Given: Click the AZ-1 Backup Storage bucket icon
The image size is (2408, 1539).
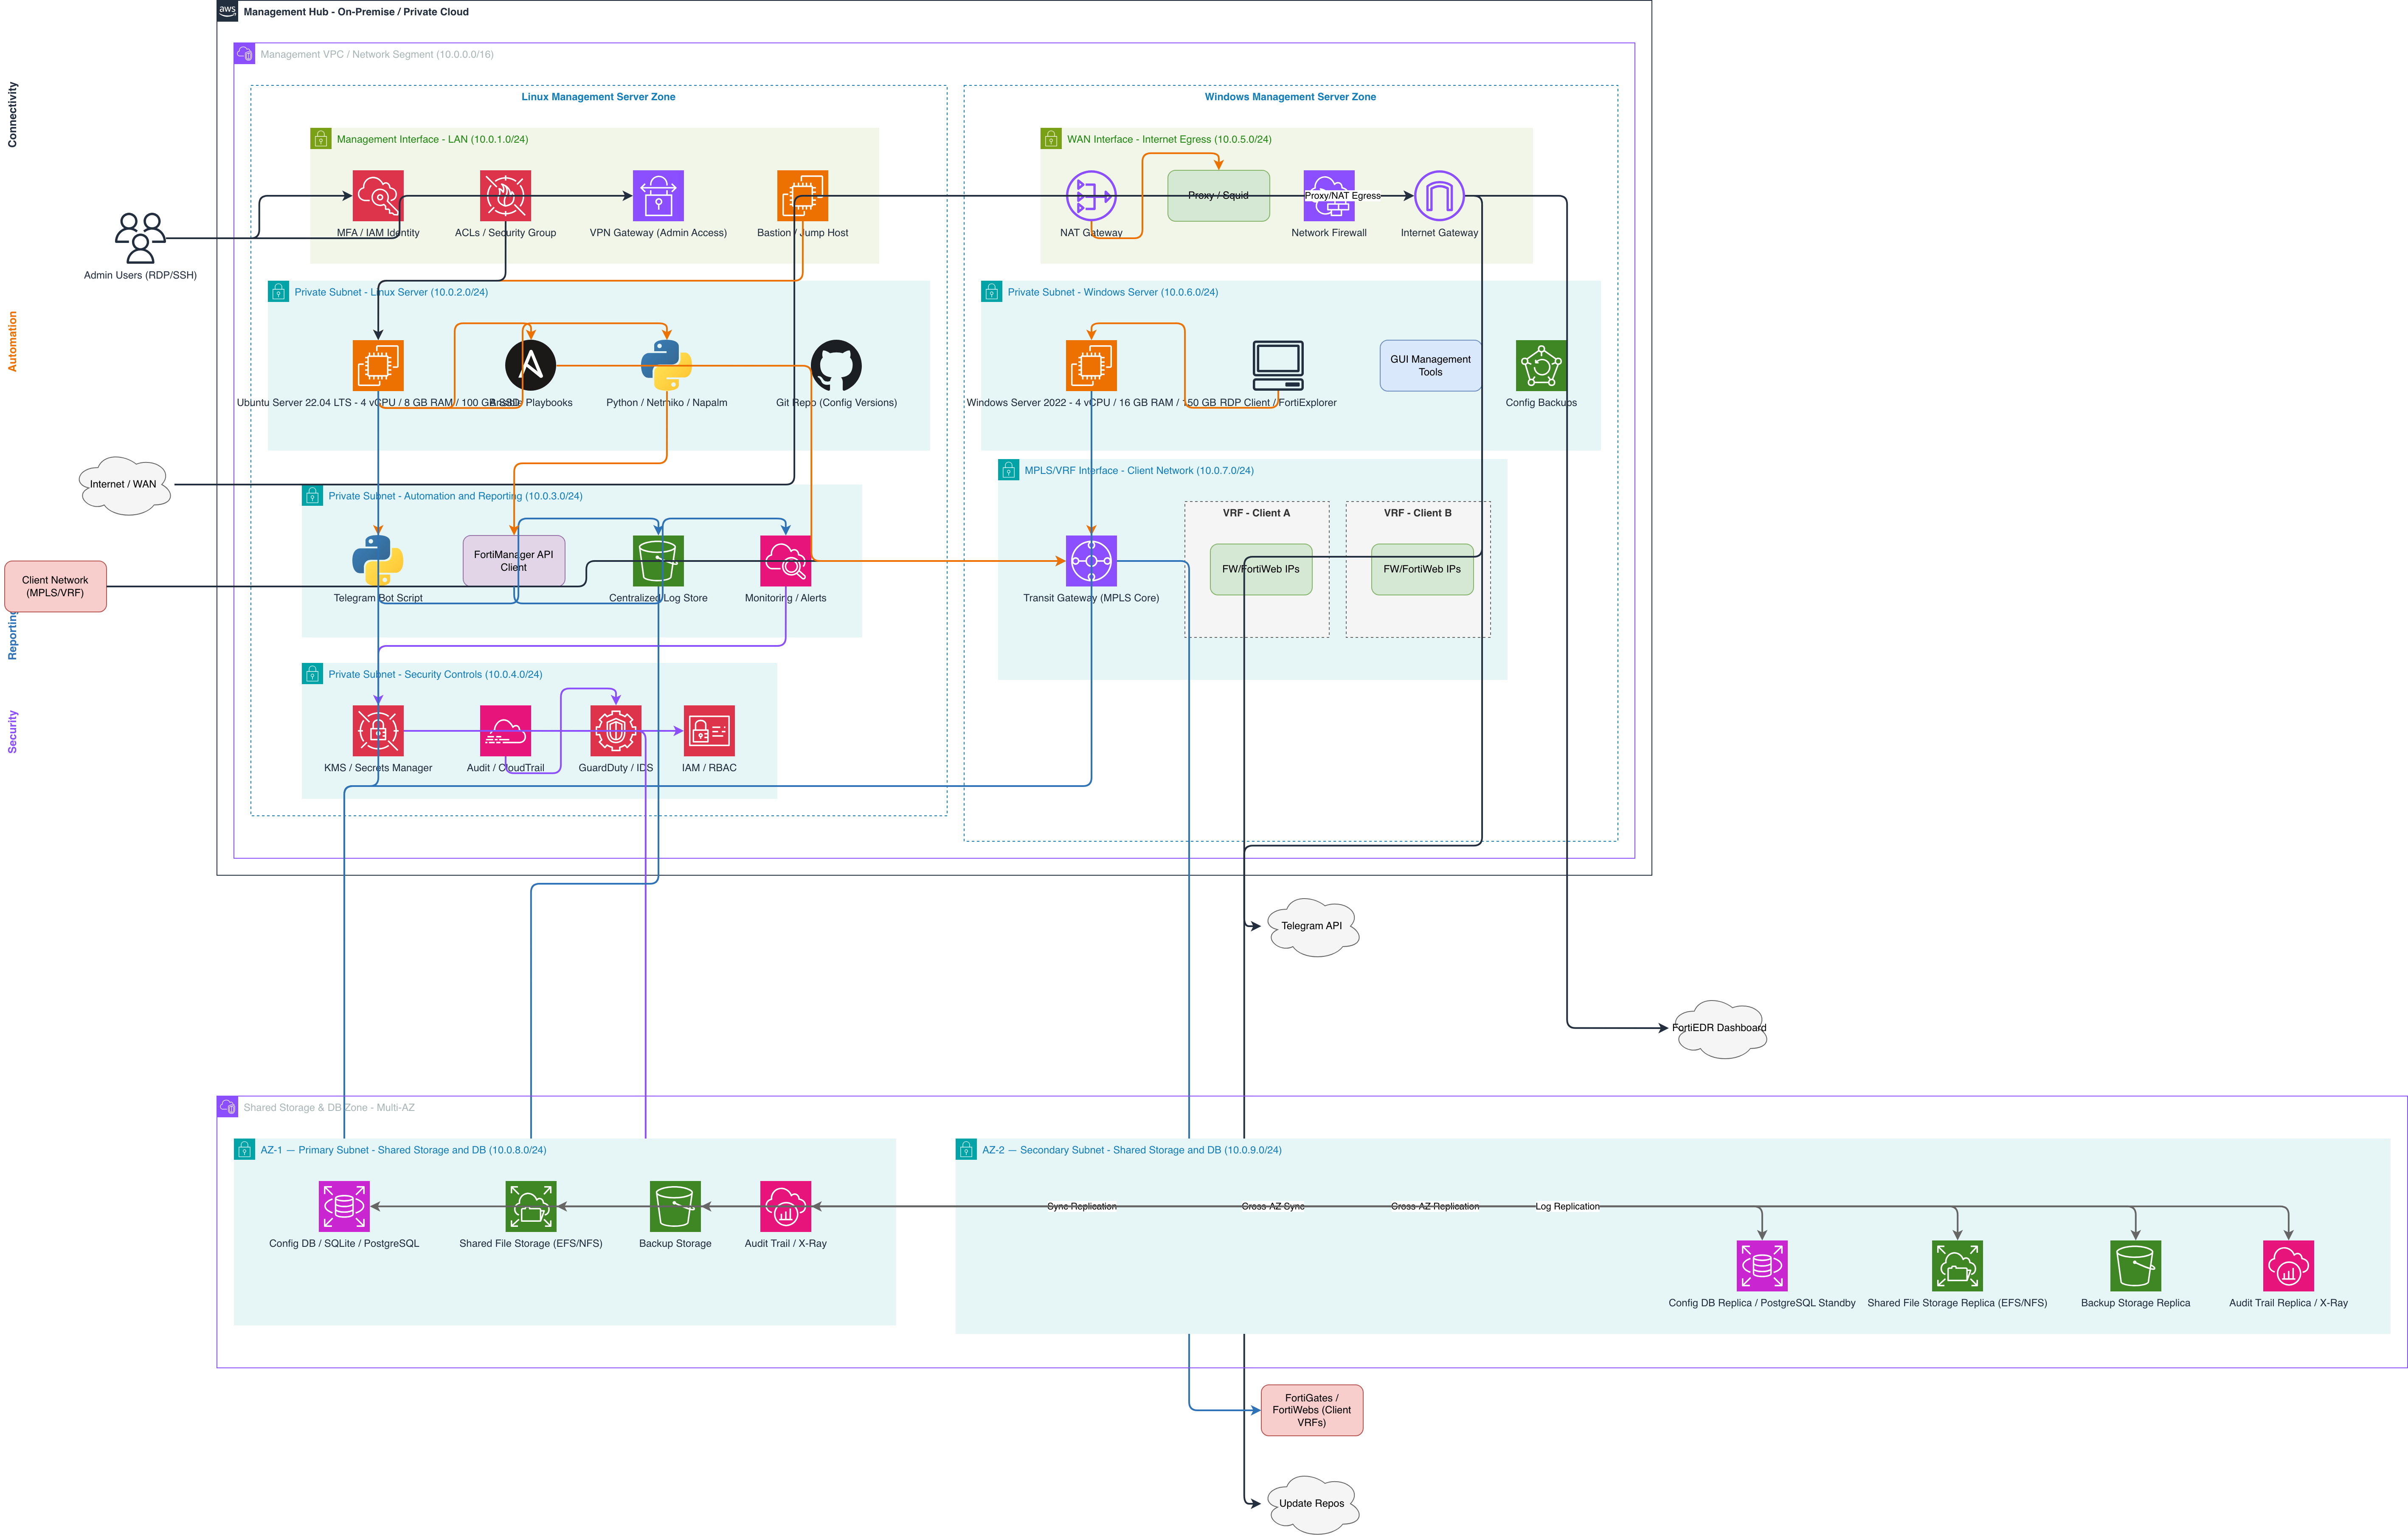Looking at the screenshot, I should [x=675, y=1206].
